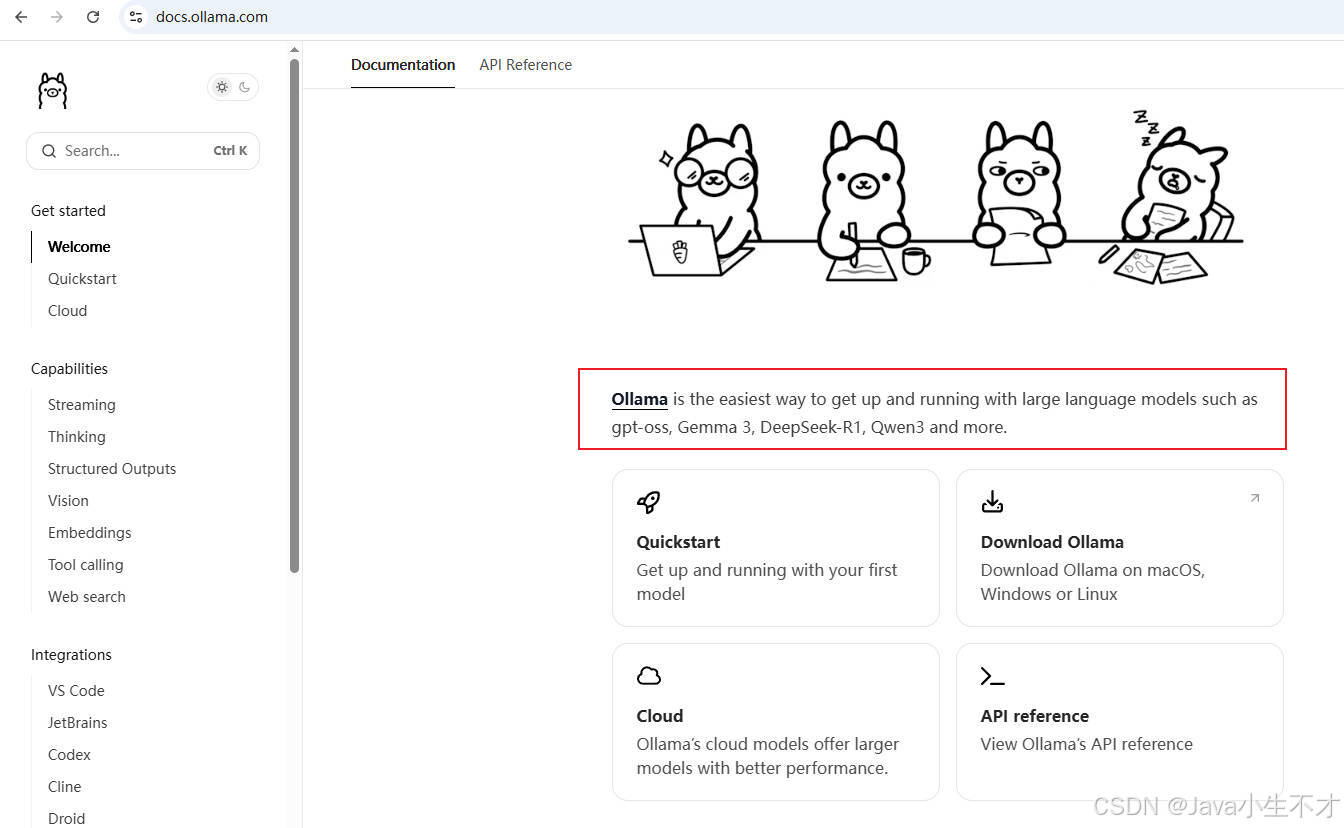This screenshot has height=828, width=1344.
Task: Open the Tool calling page
Action: 86,565
